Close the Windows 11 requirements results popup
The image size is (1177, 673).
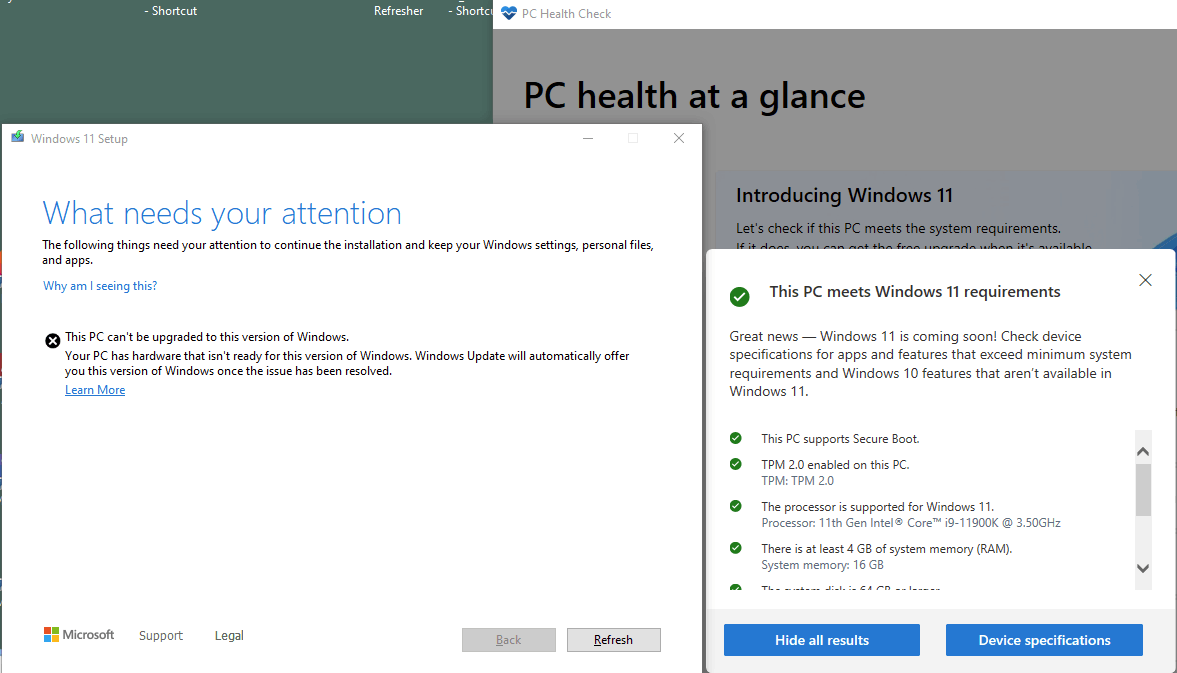pyautogui.click(x=1145, y=280)
